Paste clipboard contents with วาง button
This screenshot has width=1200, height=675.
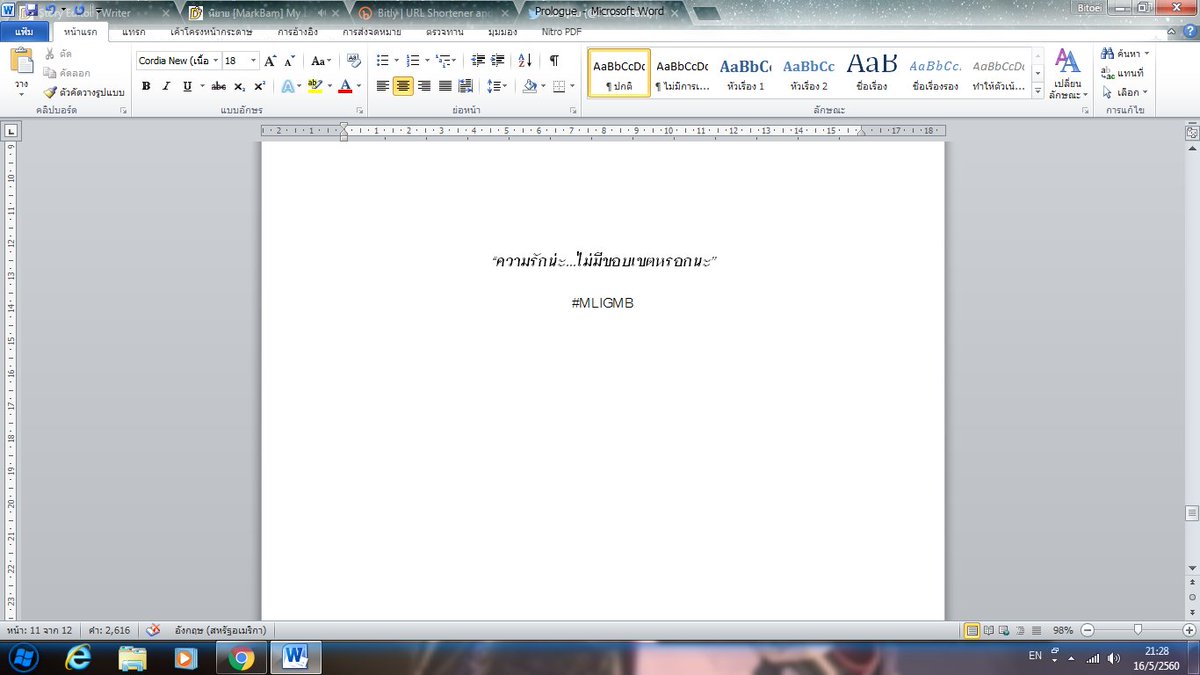(x=21, y=70)
